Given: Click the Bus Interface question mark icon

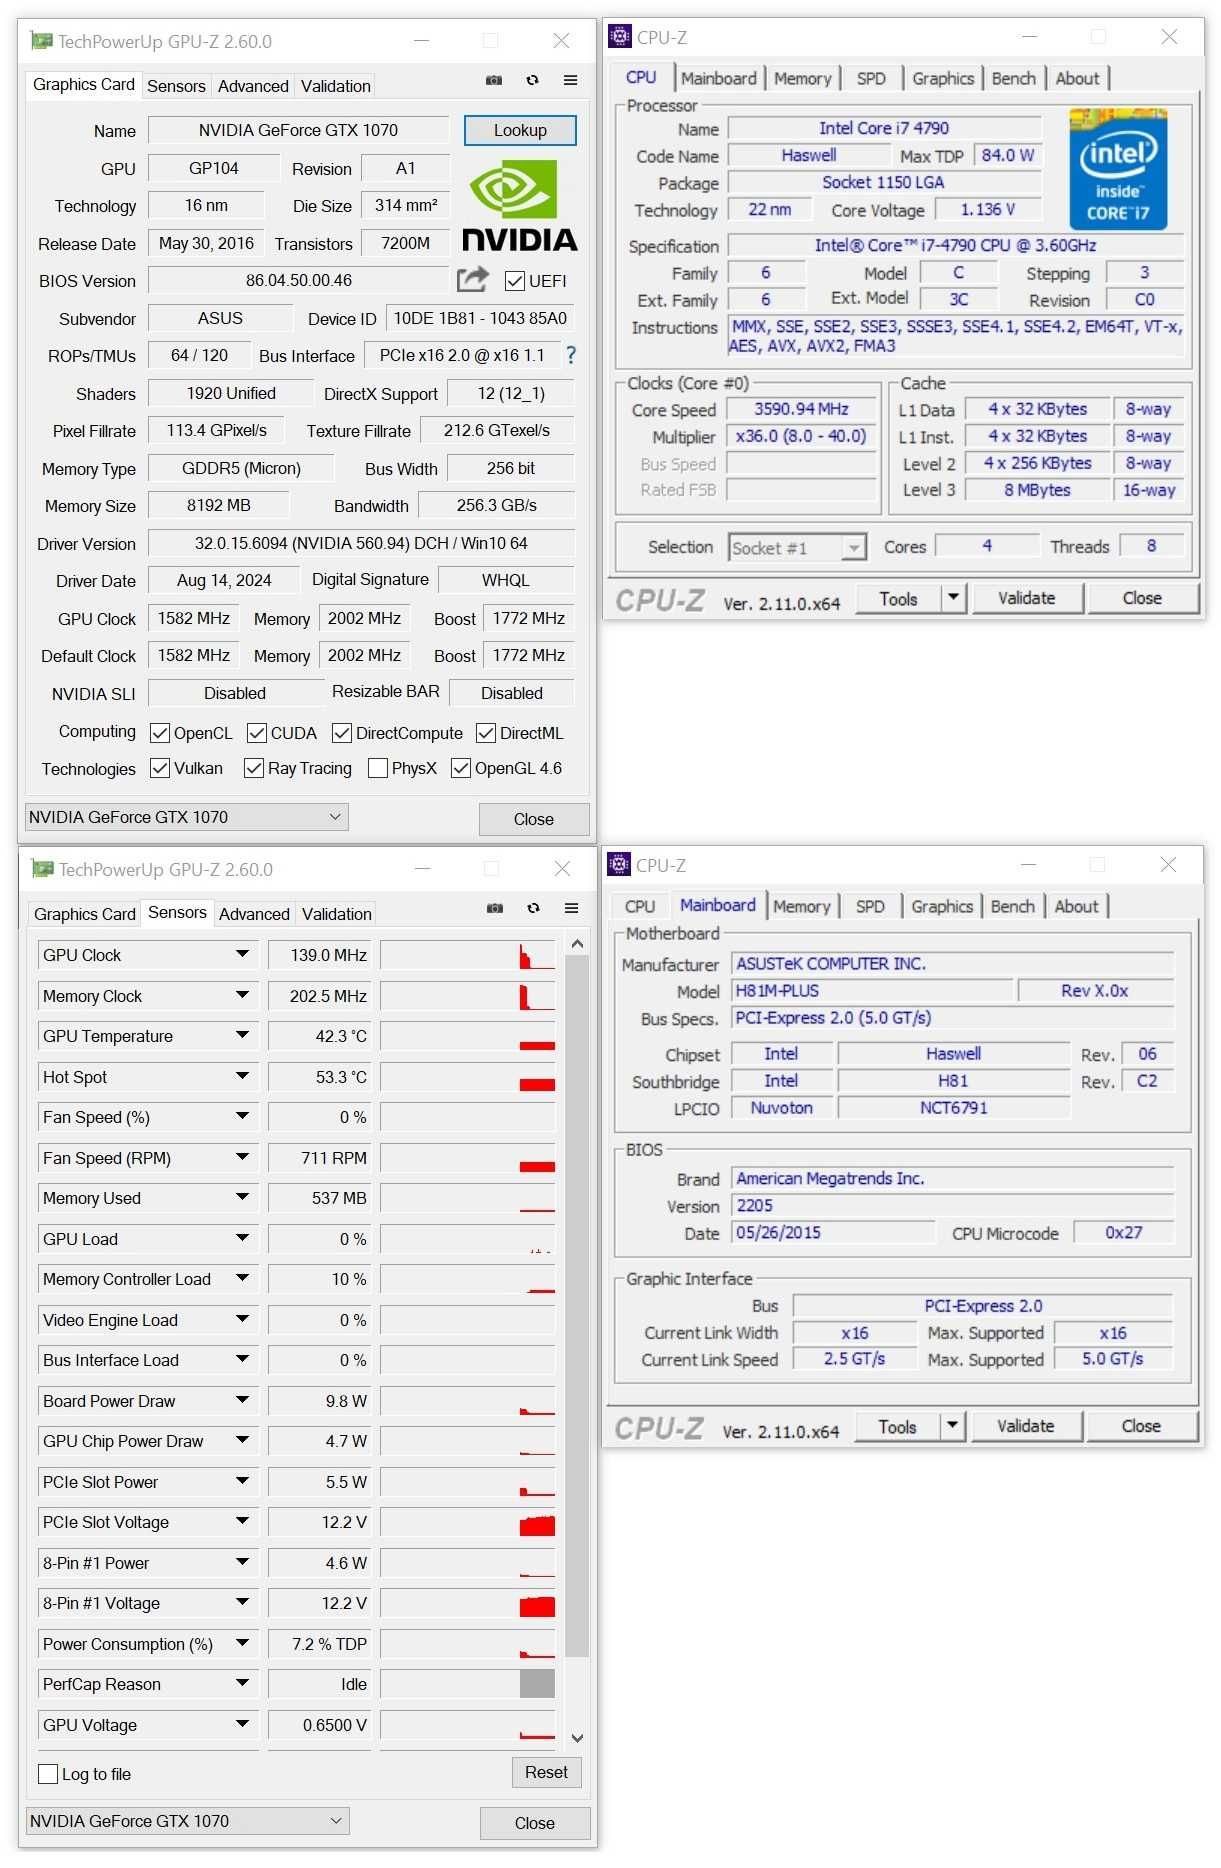Looking at the screenshot, I should coord(571,355).
